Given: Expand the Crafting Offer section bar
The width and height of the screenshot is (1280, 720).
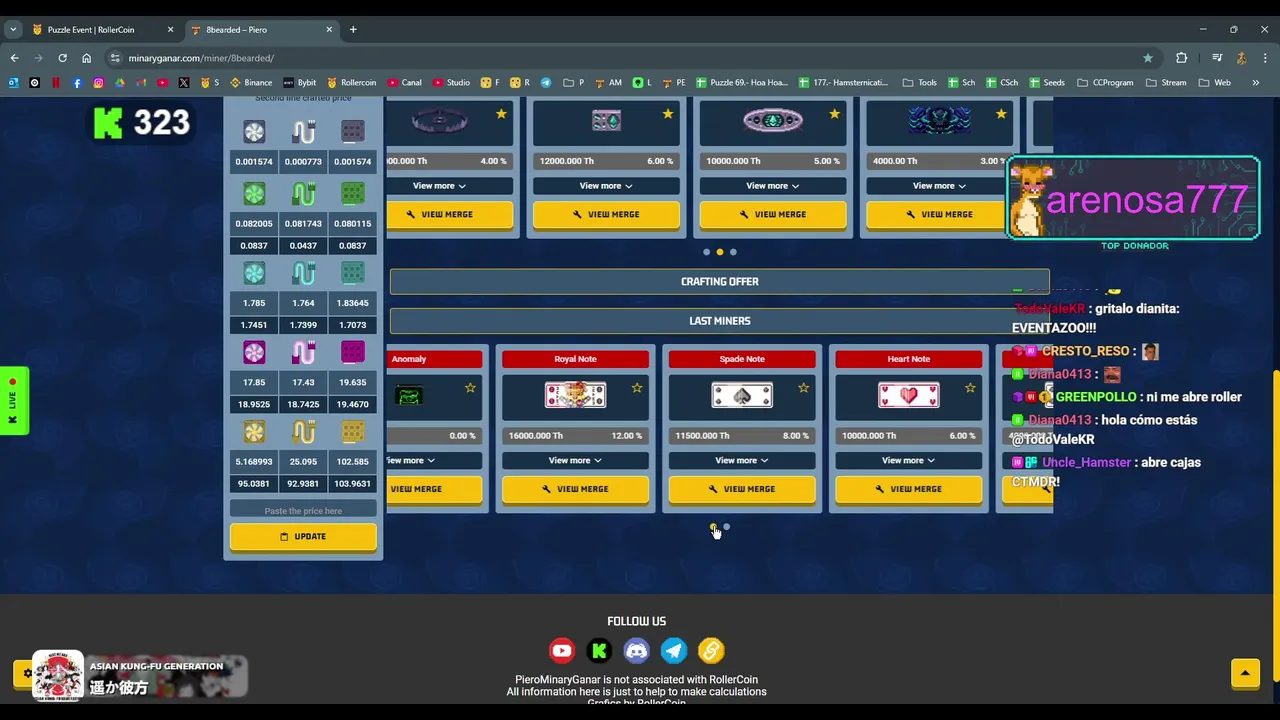Looking at the screenshot, I should click(720, 282).
